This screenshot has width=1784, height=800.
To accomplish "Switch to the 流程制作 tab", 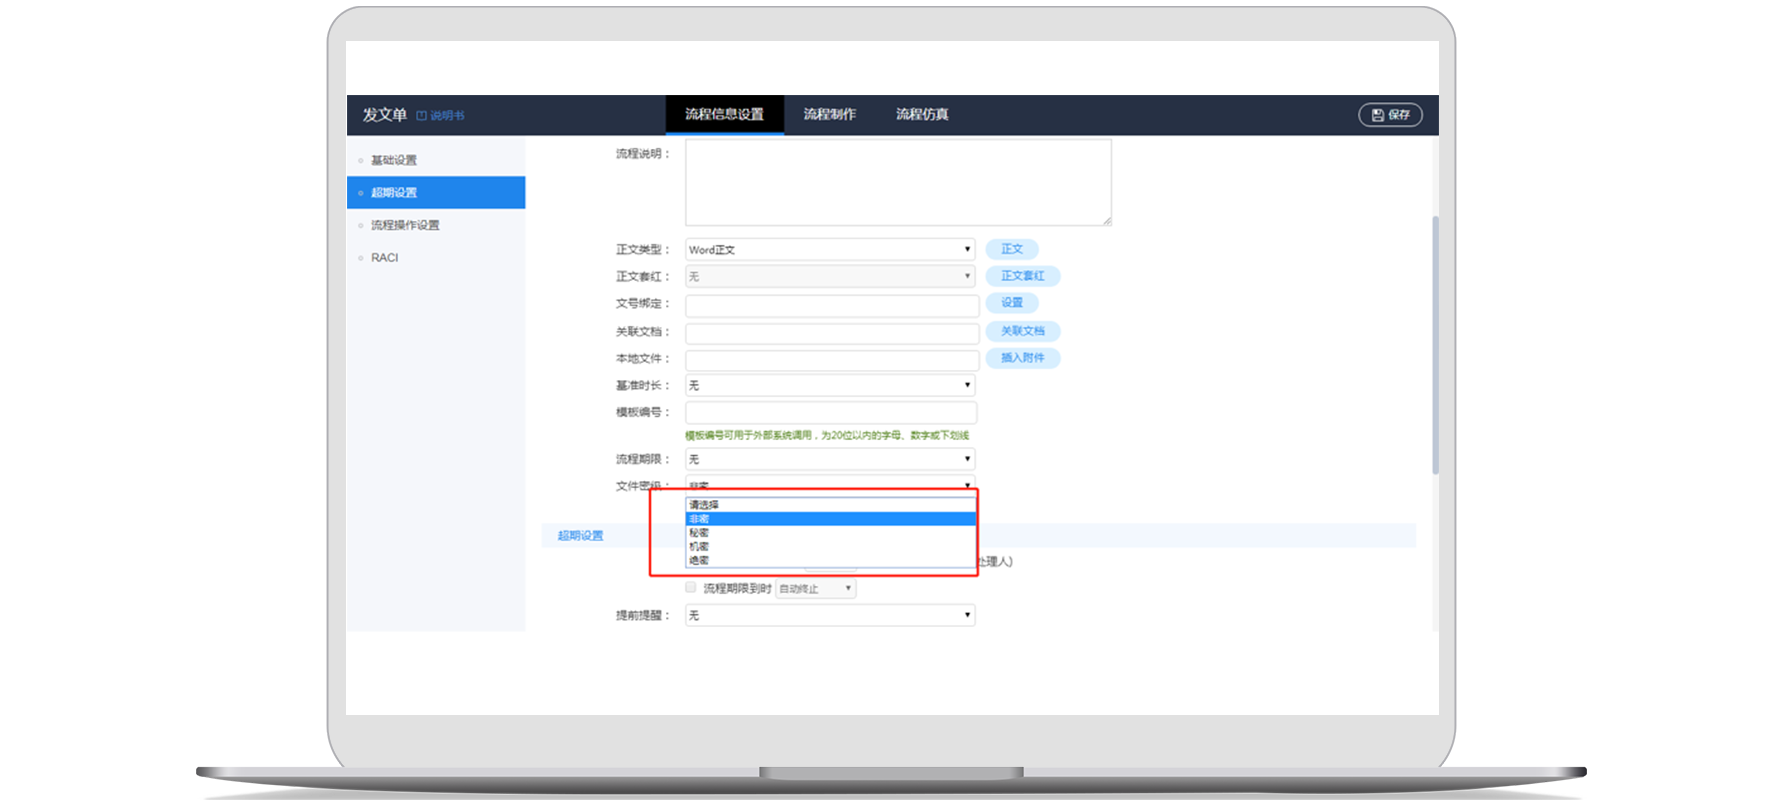I will (829, 115).
